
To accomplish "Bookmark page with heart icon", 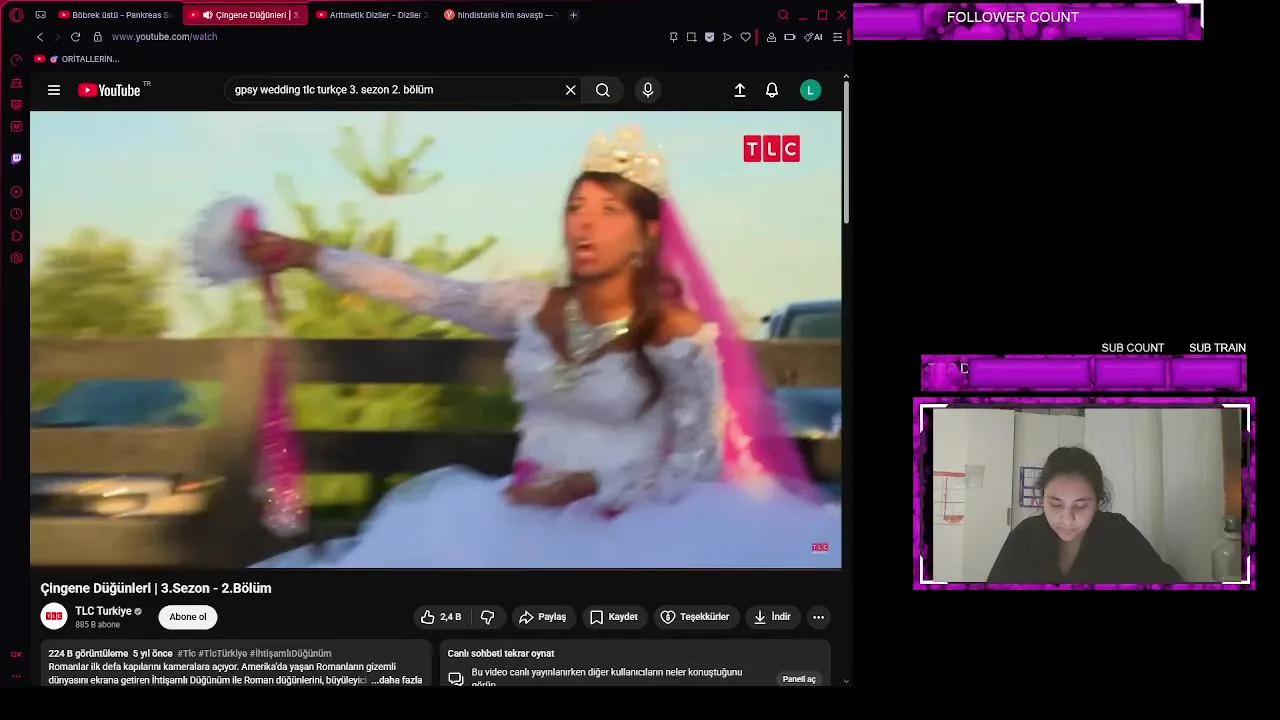I will click(x=745, y=37).
